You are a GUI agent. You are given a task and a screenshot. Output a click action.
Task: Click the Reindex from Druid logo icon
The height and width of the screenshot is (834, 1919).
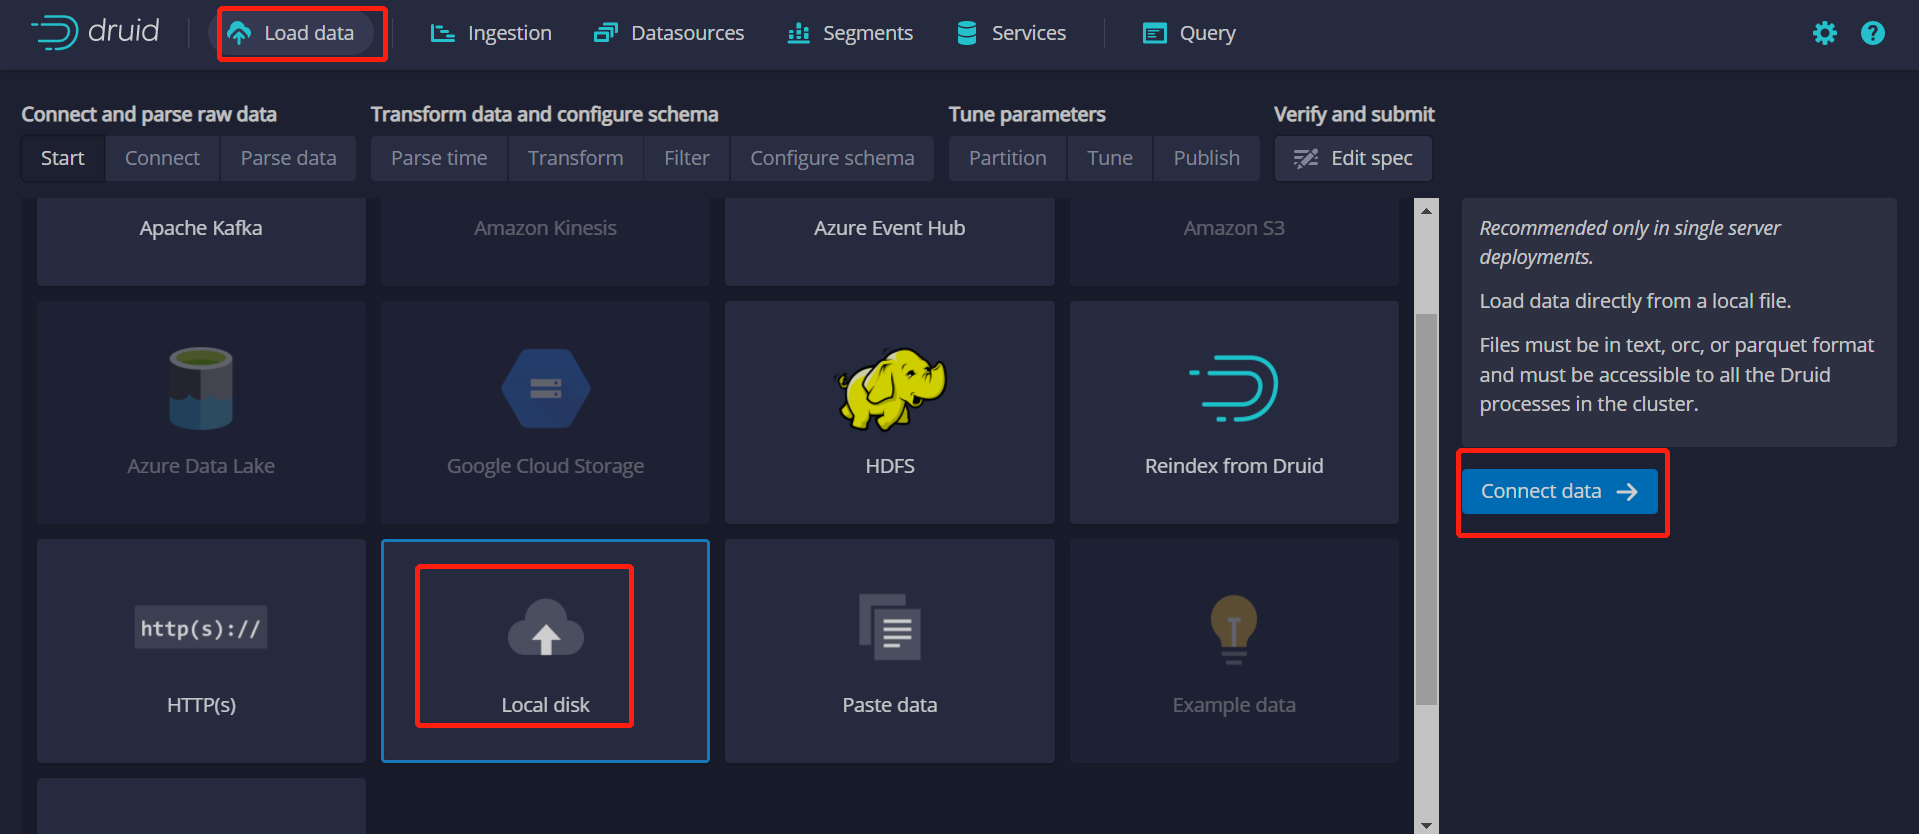1234,388
